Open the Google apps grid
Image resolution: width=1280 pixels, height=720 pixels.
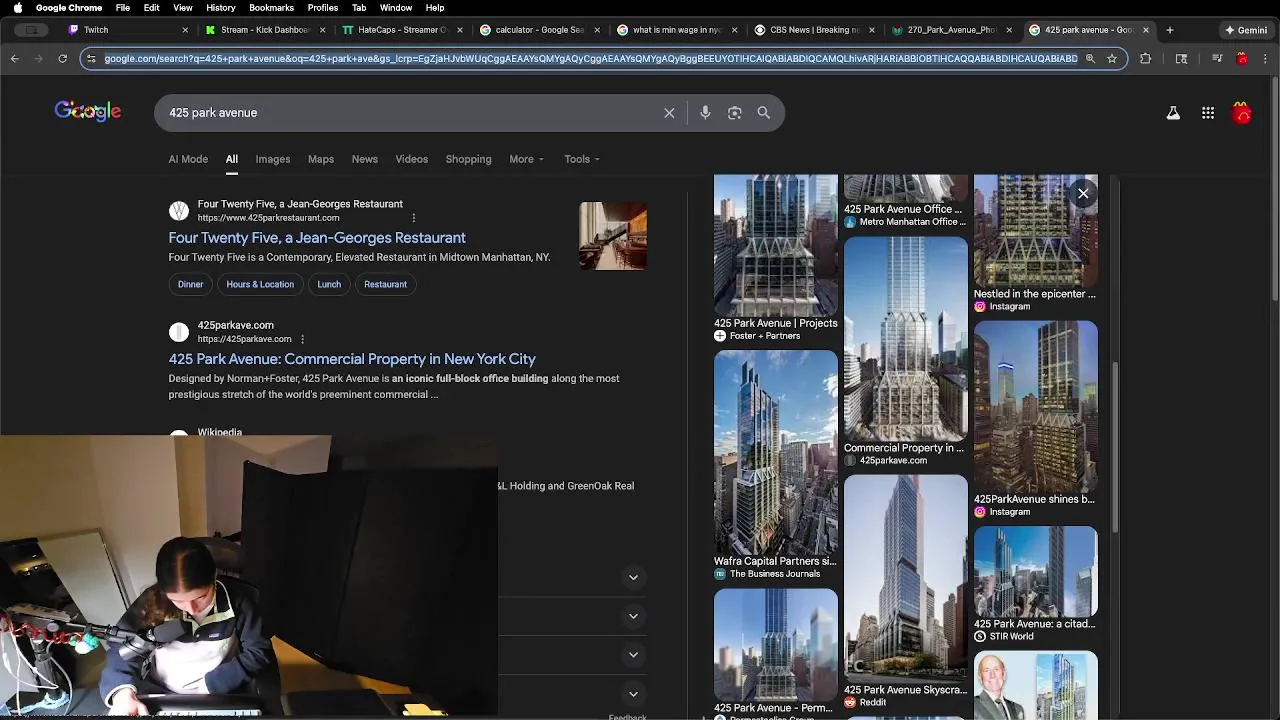pos(1208,113)
